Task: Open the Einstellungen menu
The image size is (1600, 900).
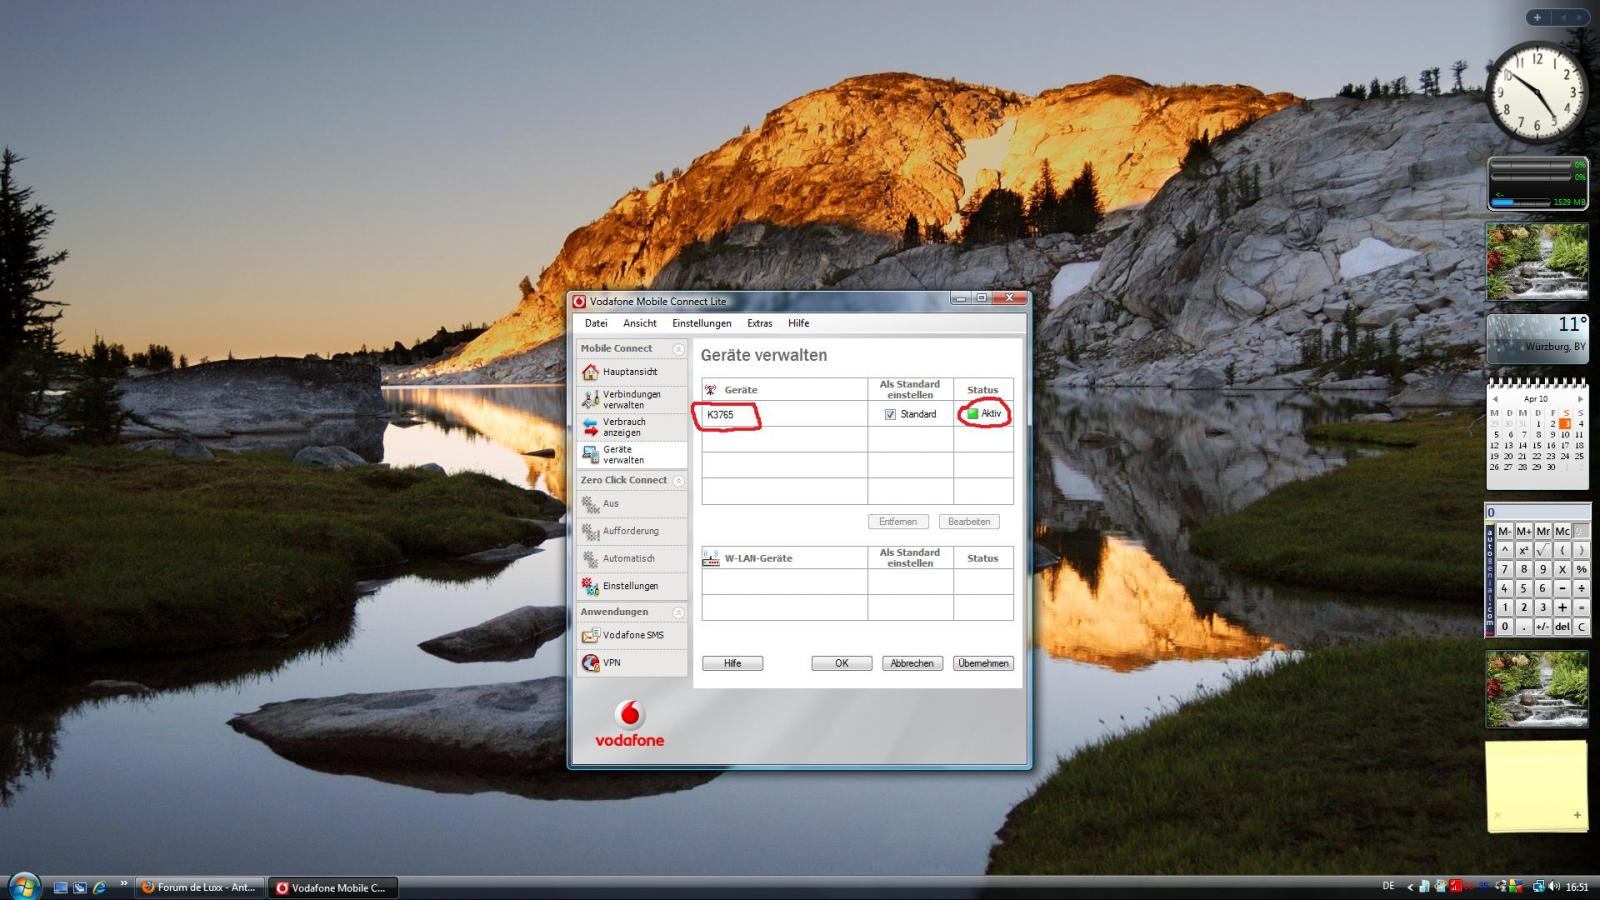Action: [702, 323]
